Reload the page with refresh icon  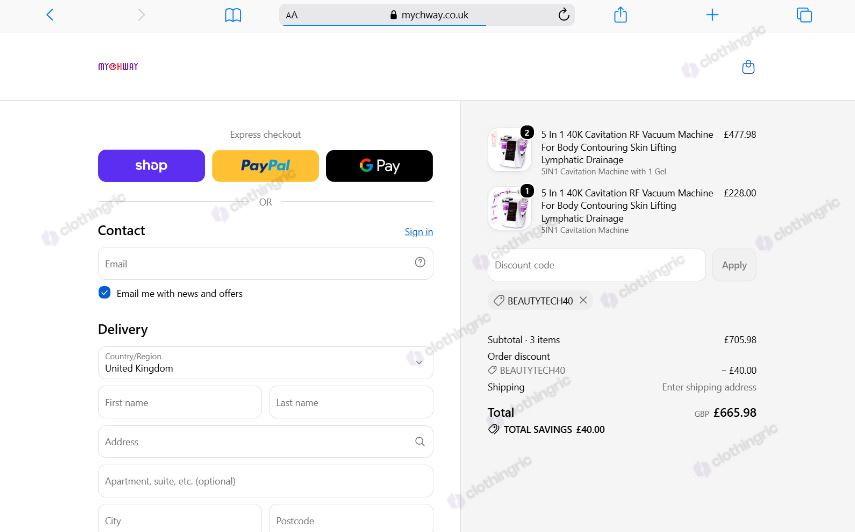(564, 15)
